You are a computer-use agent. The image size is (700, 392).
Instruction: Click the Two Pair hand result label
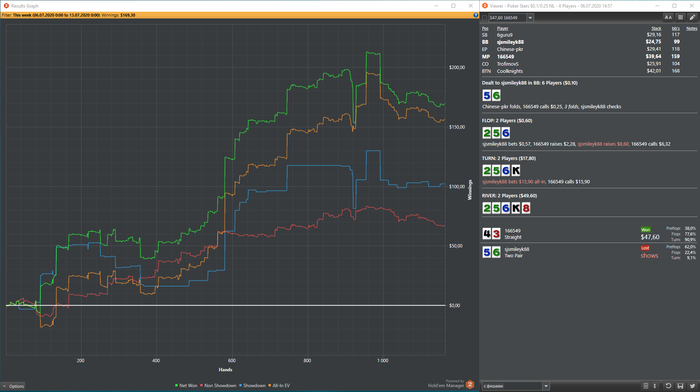click(513, 256)
